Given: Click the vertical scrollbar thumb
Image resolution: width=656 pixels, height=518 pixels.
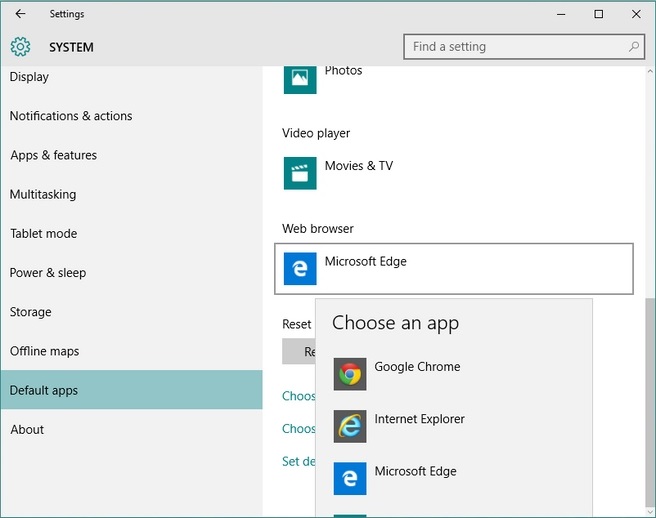Looking at the screenshot, I should point(650,403).
